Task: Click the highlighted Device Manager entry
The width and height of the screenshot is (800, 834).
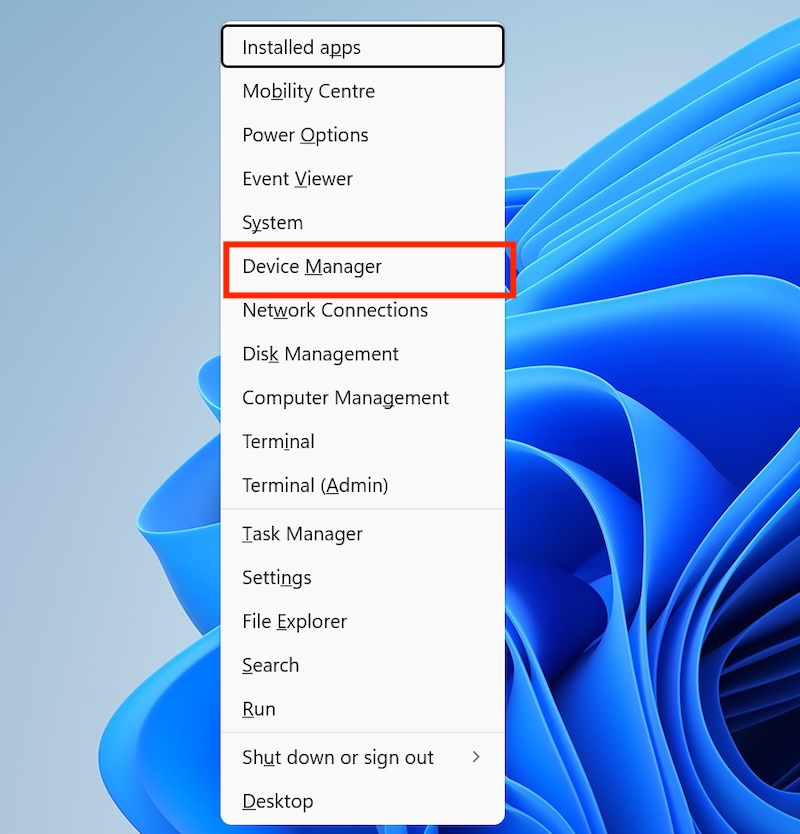Action: coord(312,267)
